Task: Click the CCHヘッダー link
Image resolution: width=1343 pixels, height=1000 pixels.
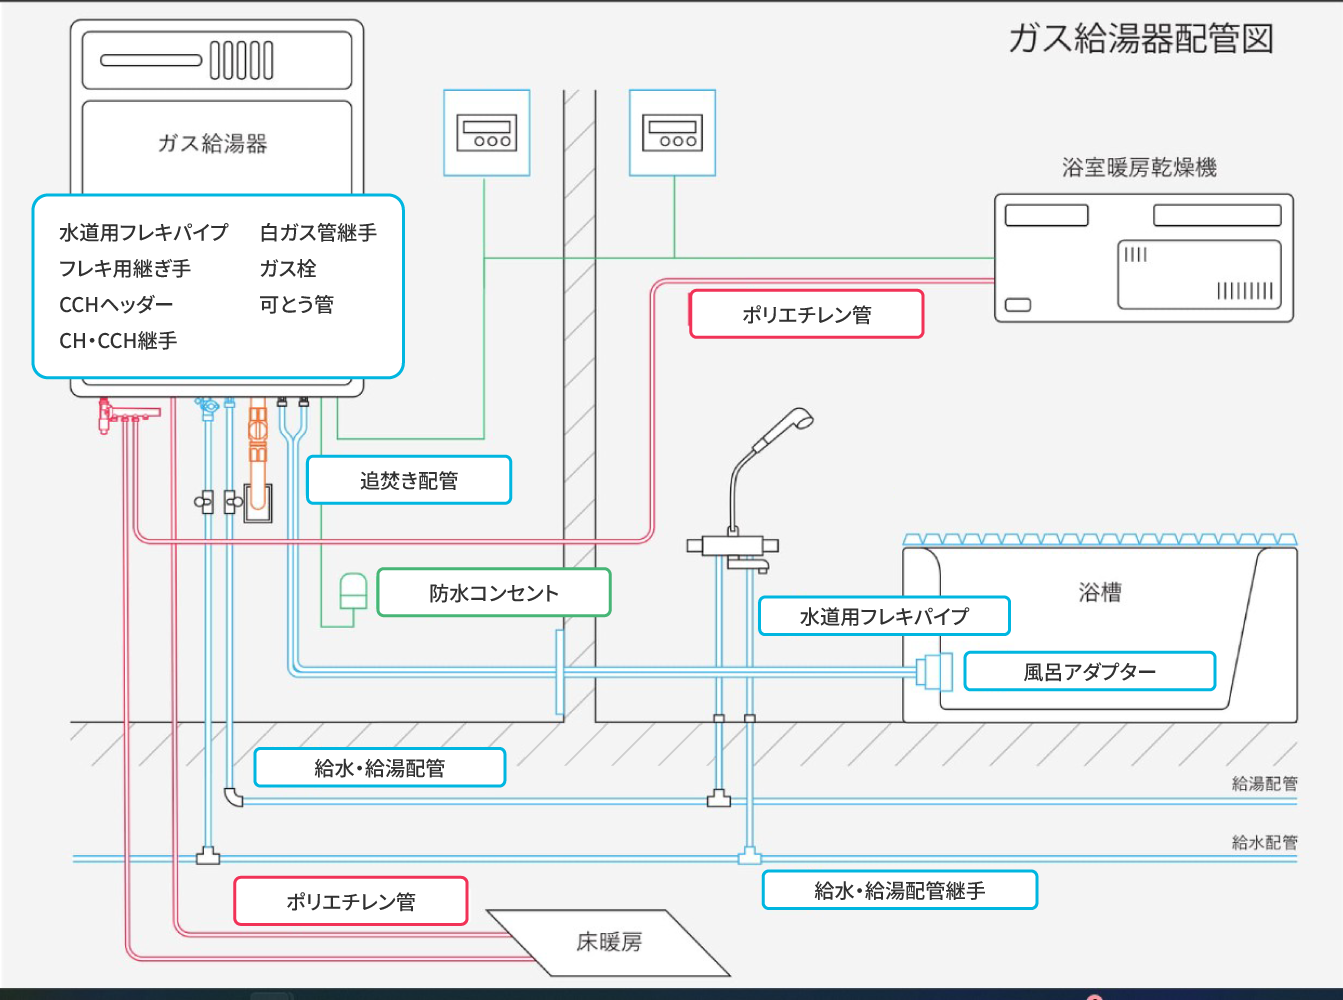Action: click(x=116, y=305)
